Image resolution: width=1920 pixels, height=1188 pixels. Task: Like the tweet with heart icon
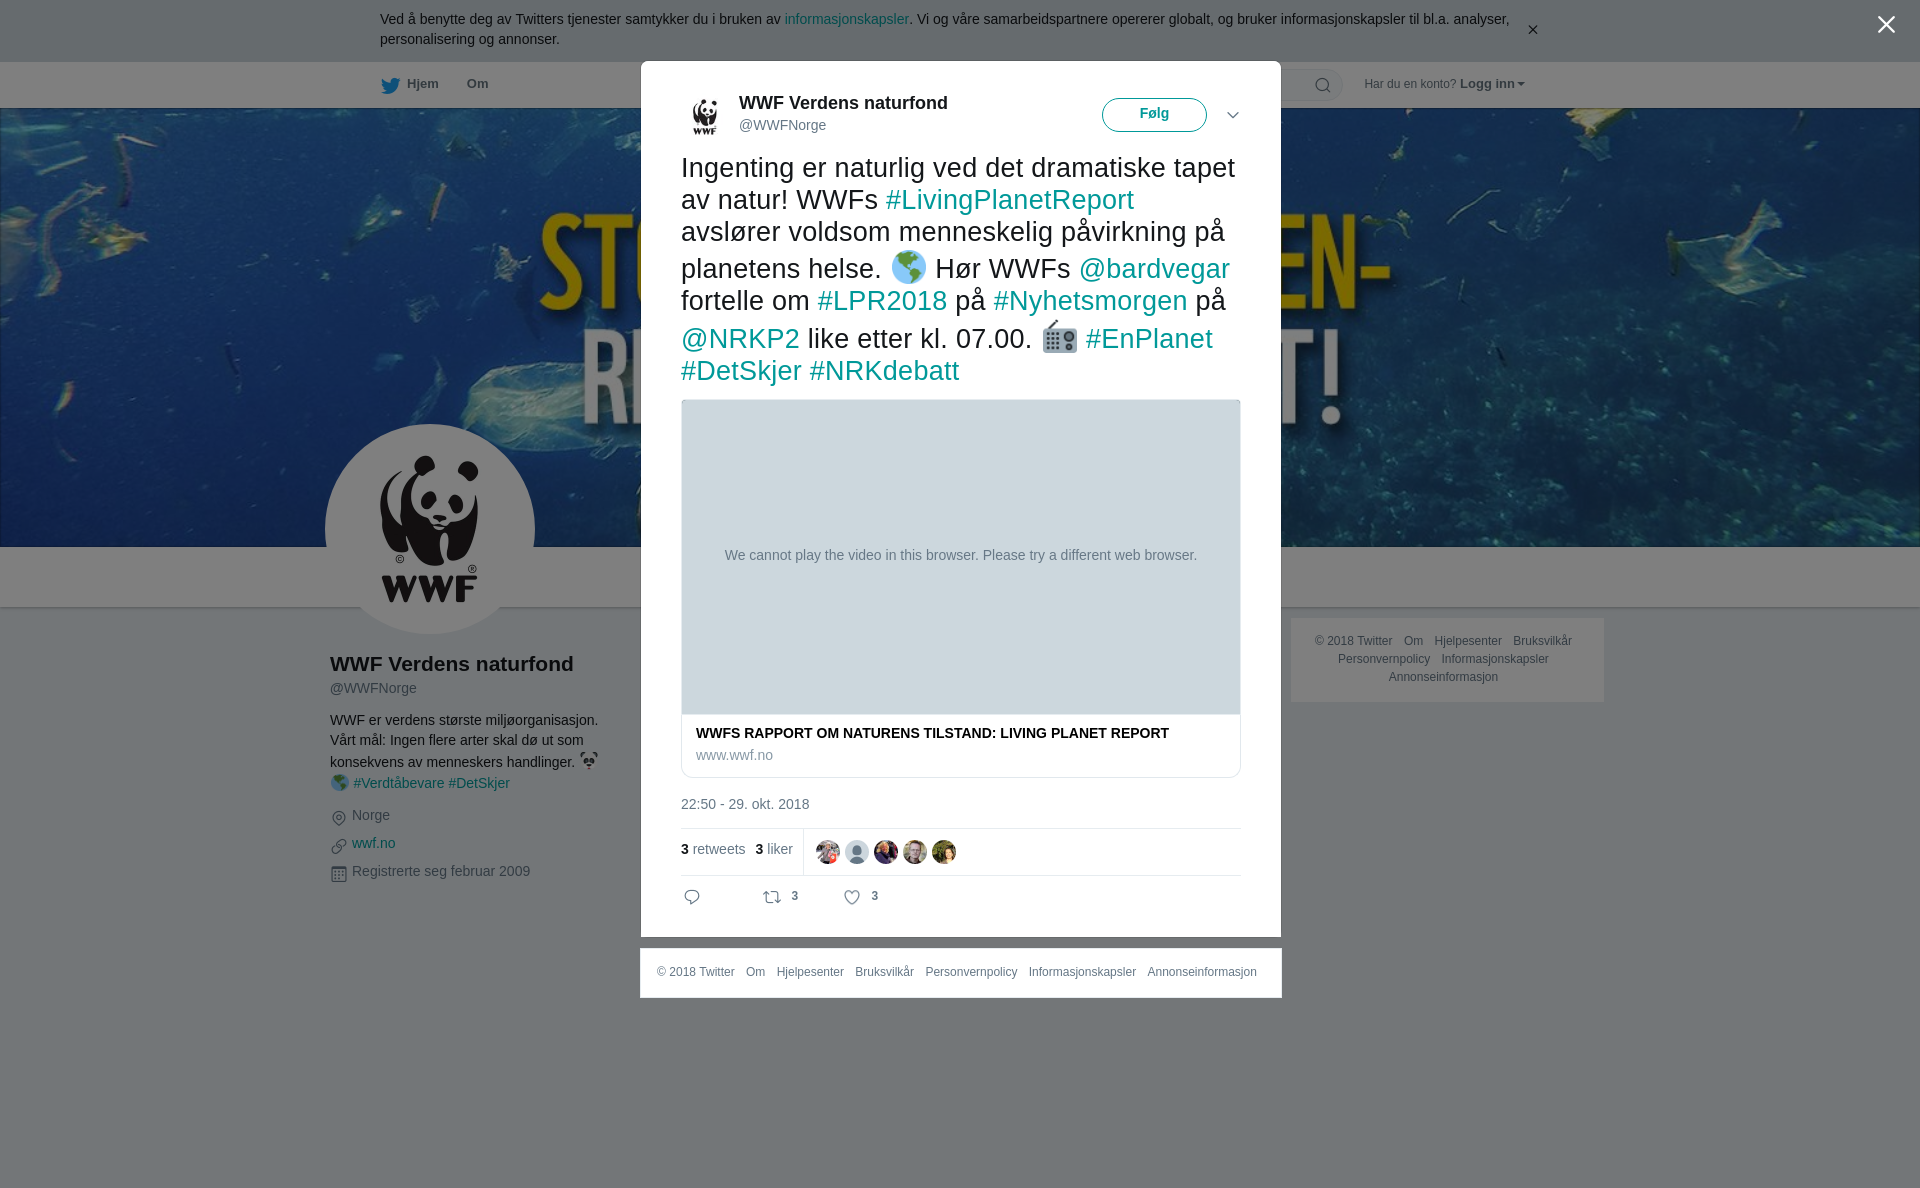coord(852,897)
